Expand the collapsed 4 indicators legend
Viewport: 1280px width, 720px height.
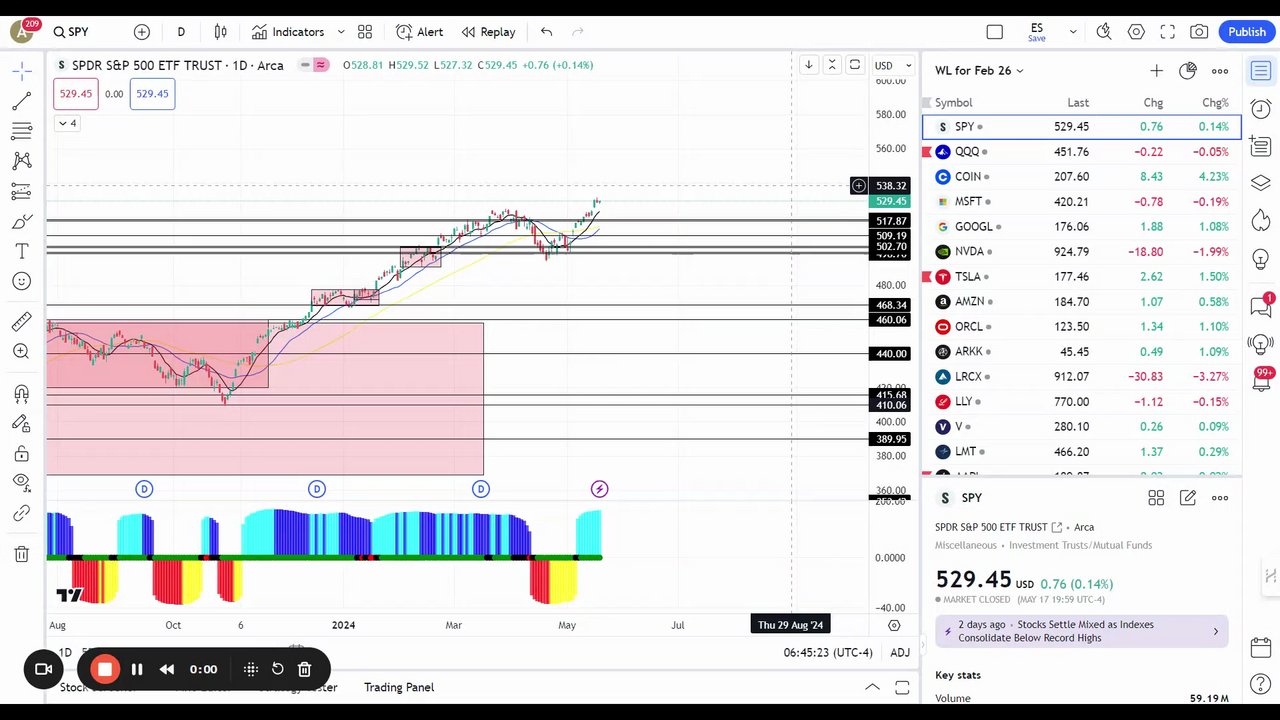click(x=66, y=123)
